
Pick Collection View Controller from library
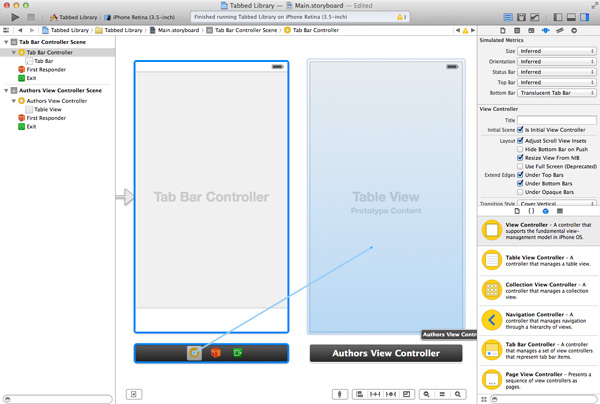click(x=539, y=290)
